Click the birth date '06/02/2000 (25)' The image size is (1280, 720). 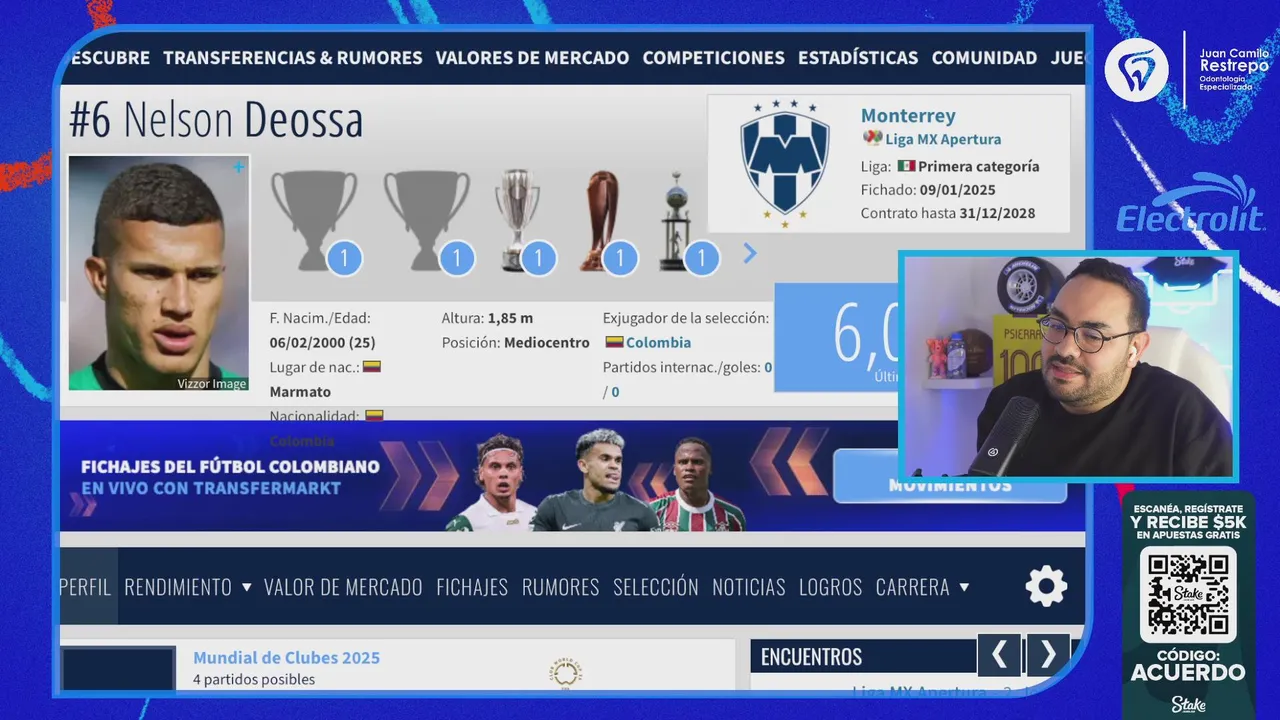(x=322, y=343)
